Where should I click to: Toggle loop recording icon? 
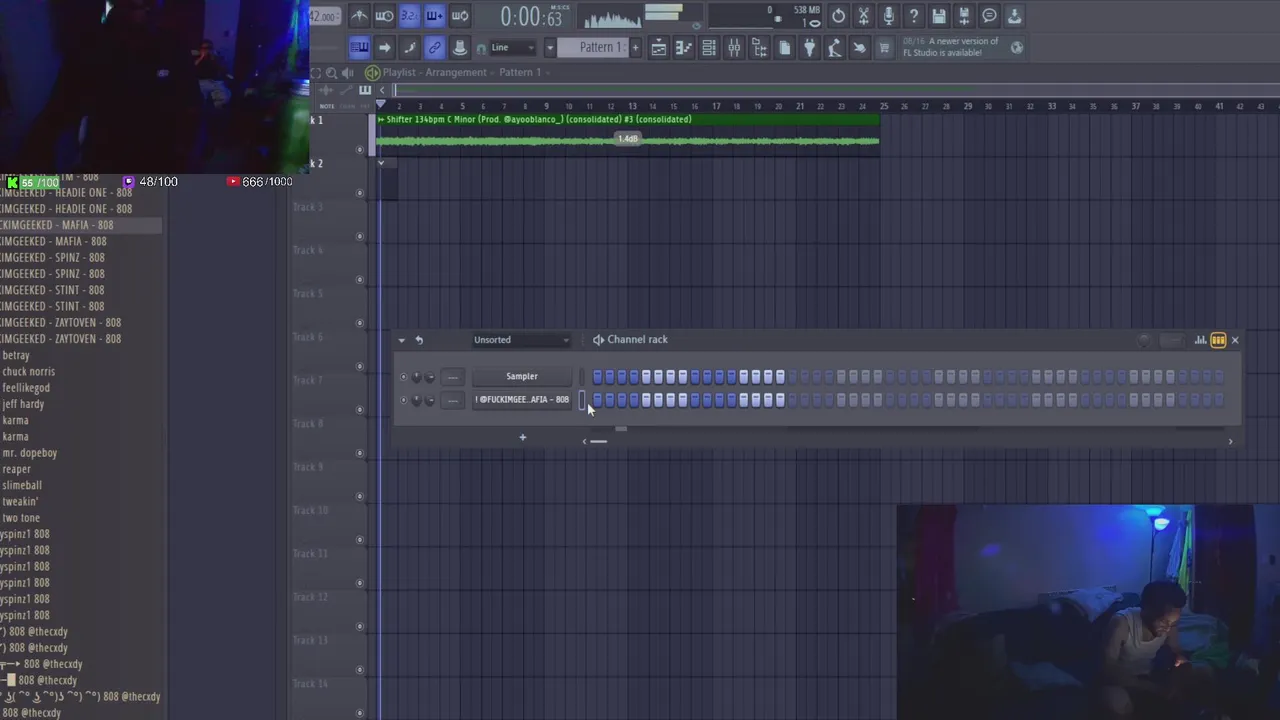pyautogui.click(x=460, y=16)
